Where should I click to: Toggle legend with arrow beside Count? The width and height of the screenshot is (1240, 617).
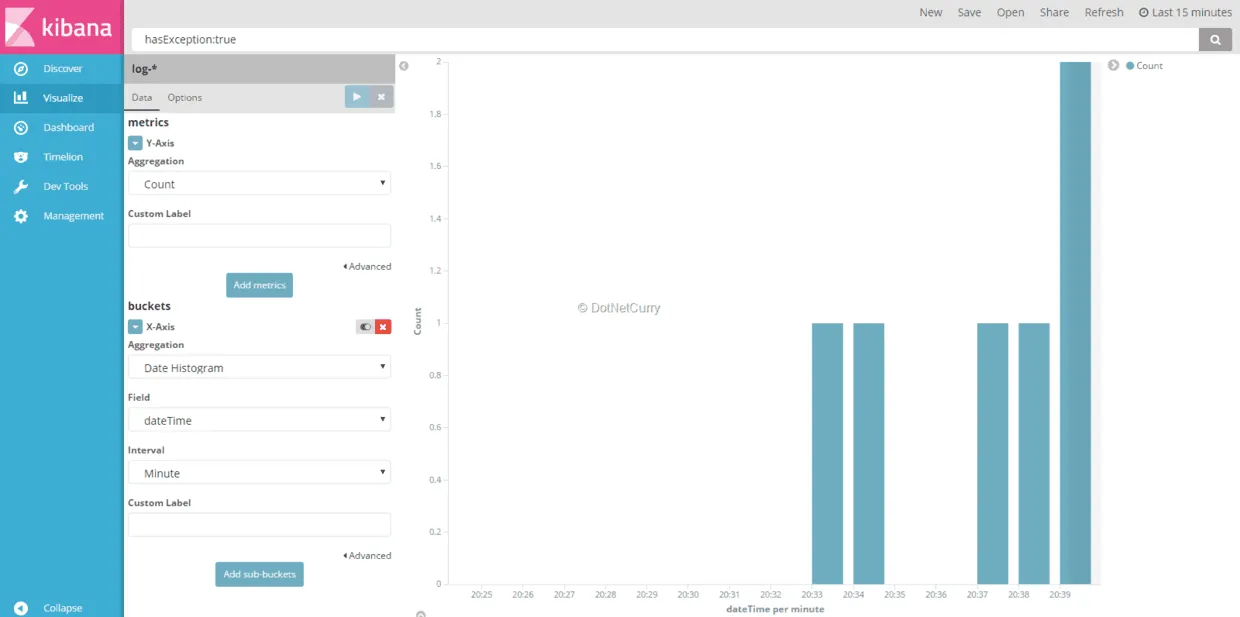click(x=1113, y=65)
